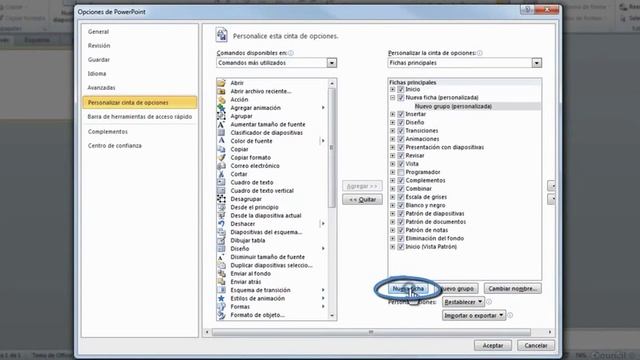Click the Correo electrónico icon
The image size is (640, 360).
pos(221,166)
